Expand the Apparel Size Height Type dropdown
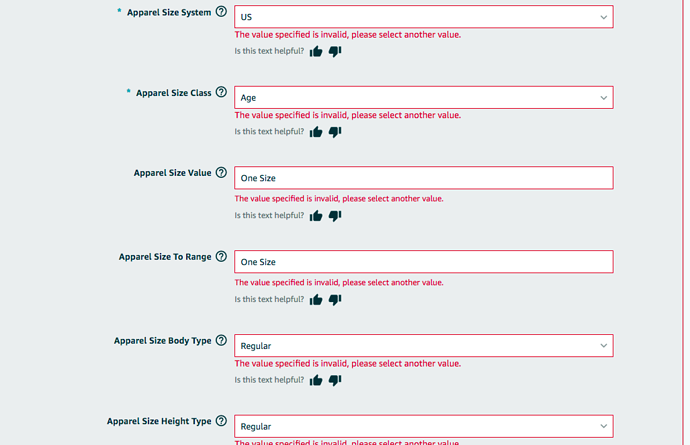 pos(423,426)
